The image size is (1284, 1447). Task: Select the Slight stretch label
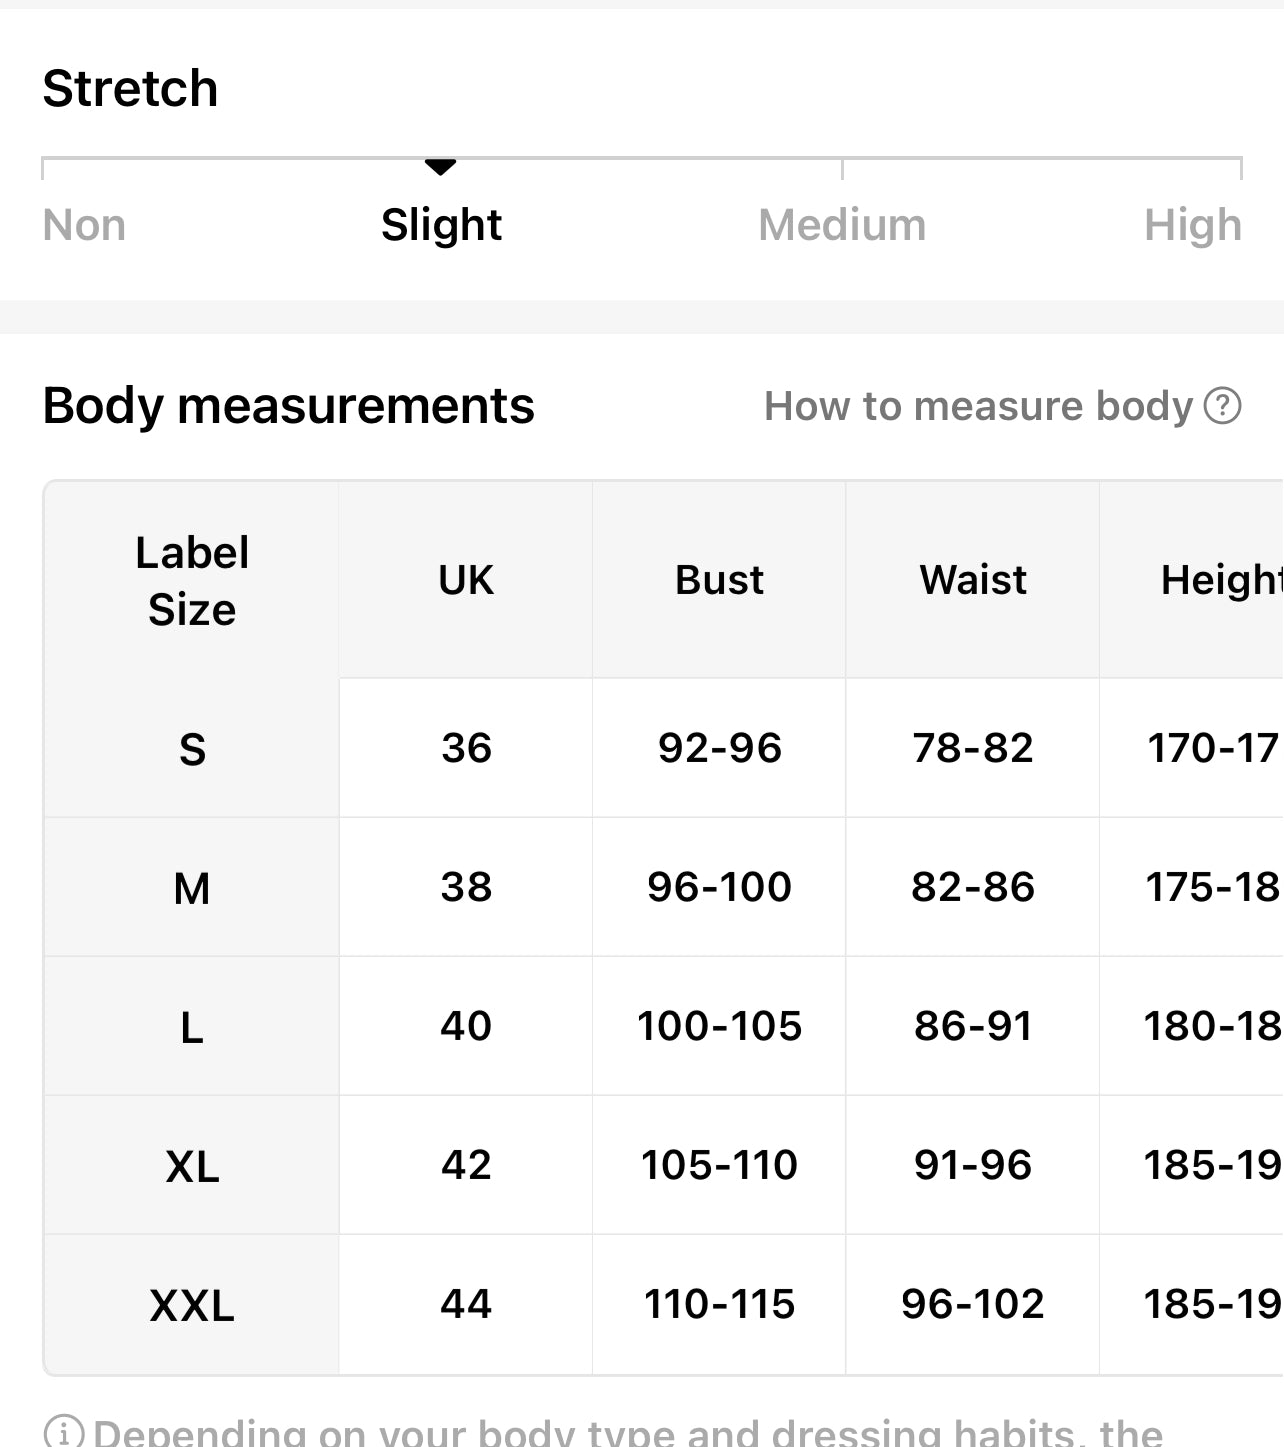[441, 225]
